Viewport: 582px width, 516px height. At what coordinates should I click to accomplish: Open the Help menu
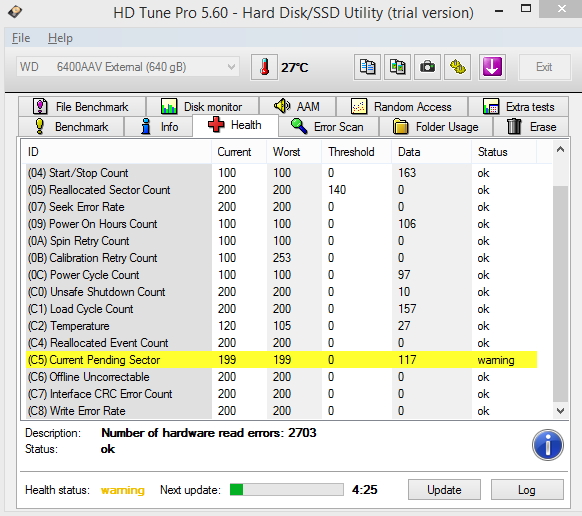click(x=60, y=38)
